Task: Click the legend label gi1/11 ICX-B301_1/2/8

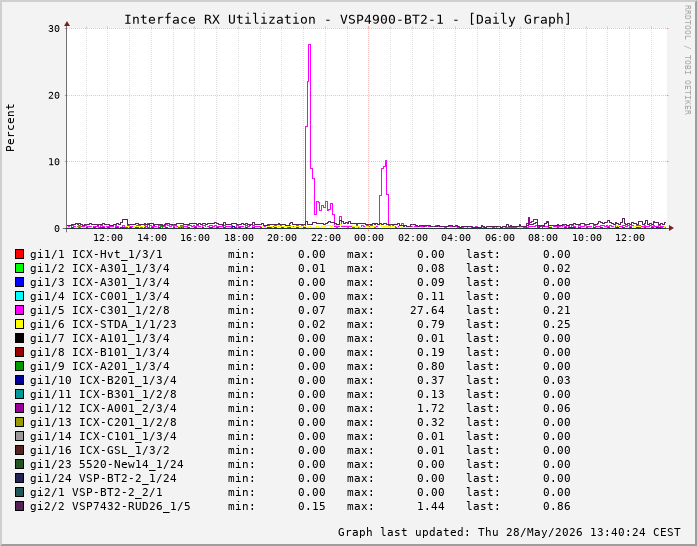Action: point(103,394)
